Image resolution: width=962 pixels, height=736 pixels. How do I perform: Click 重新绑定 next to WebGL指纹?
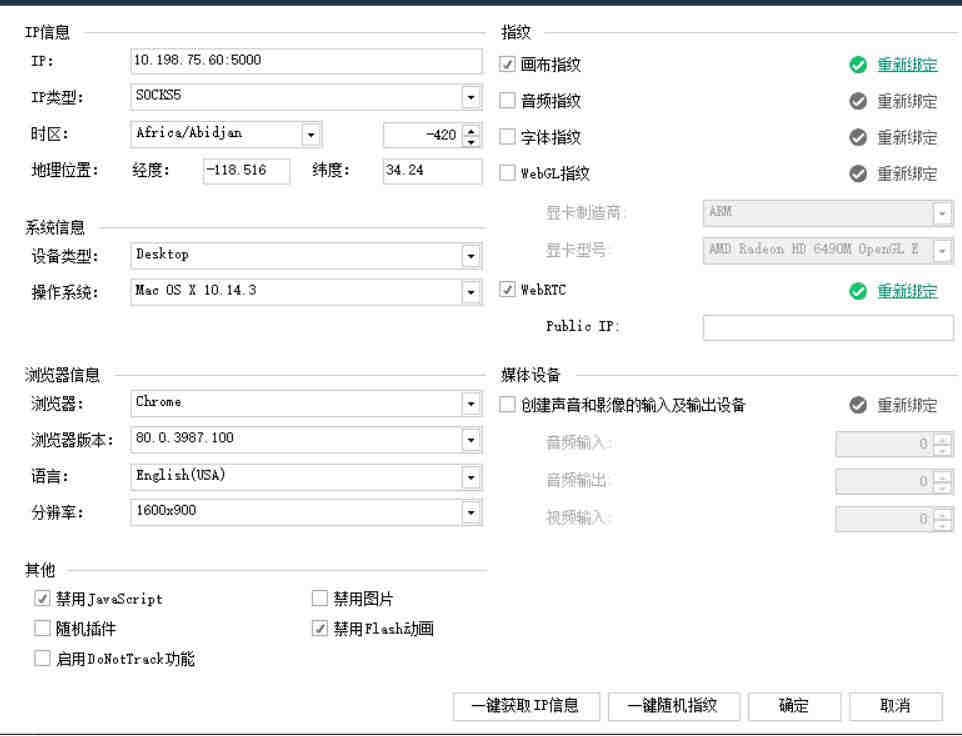[x=907, y=174]
